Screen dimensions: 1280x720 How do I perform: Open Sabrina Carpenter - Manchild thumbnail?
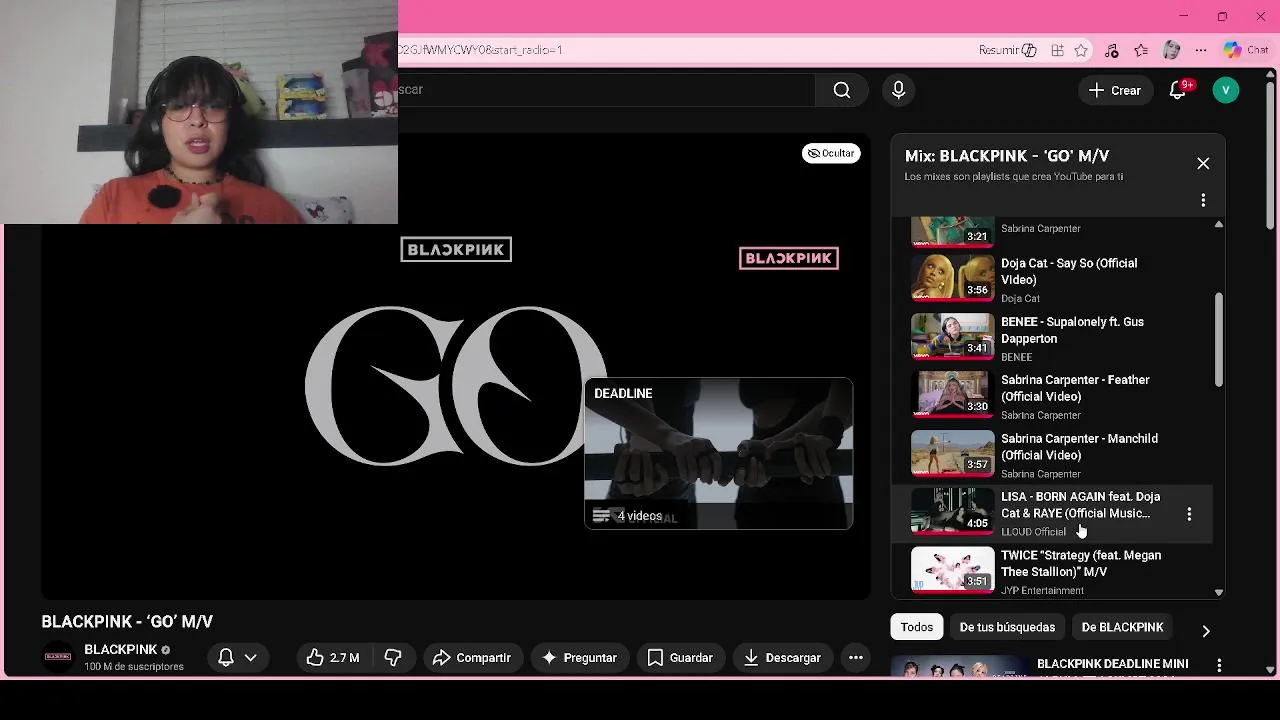pyautogui.click(x=953, y=454)
